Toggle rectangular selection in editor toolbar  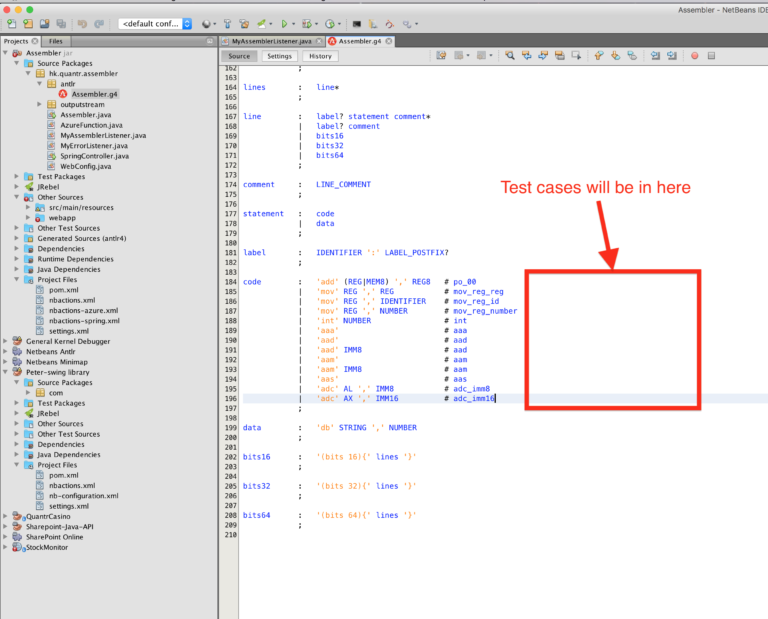pos(576,56)
